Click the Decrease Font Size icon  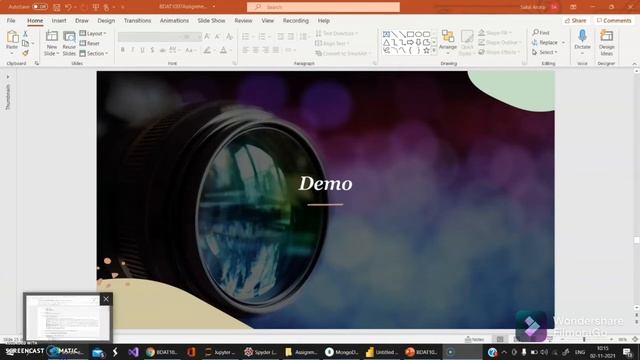(x=218, y=37)
